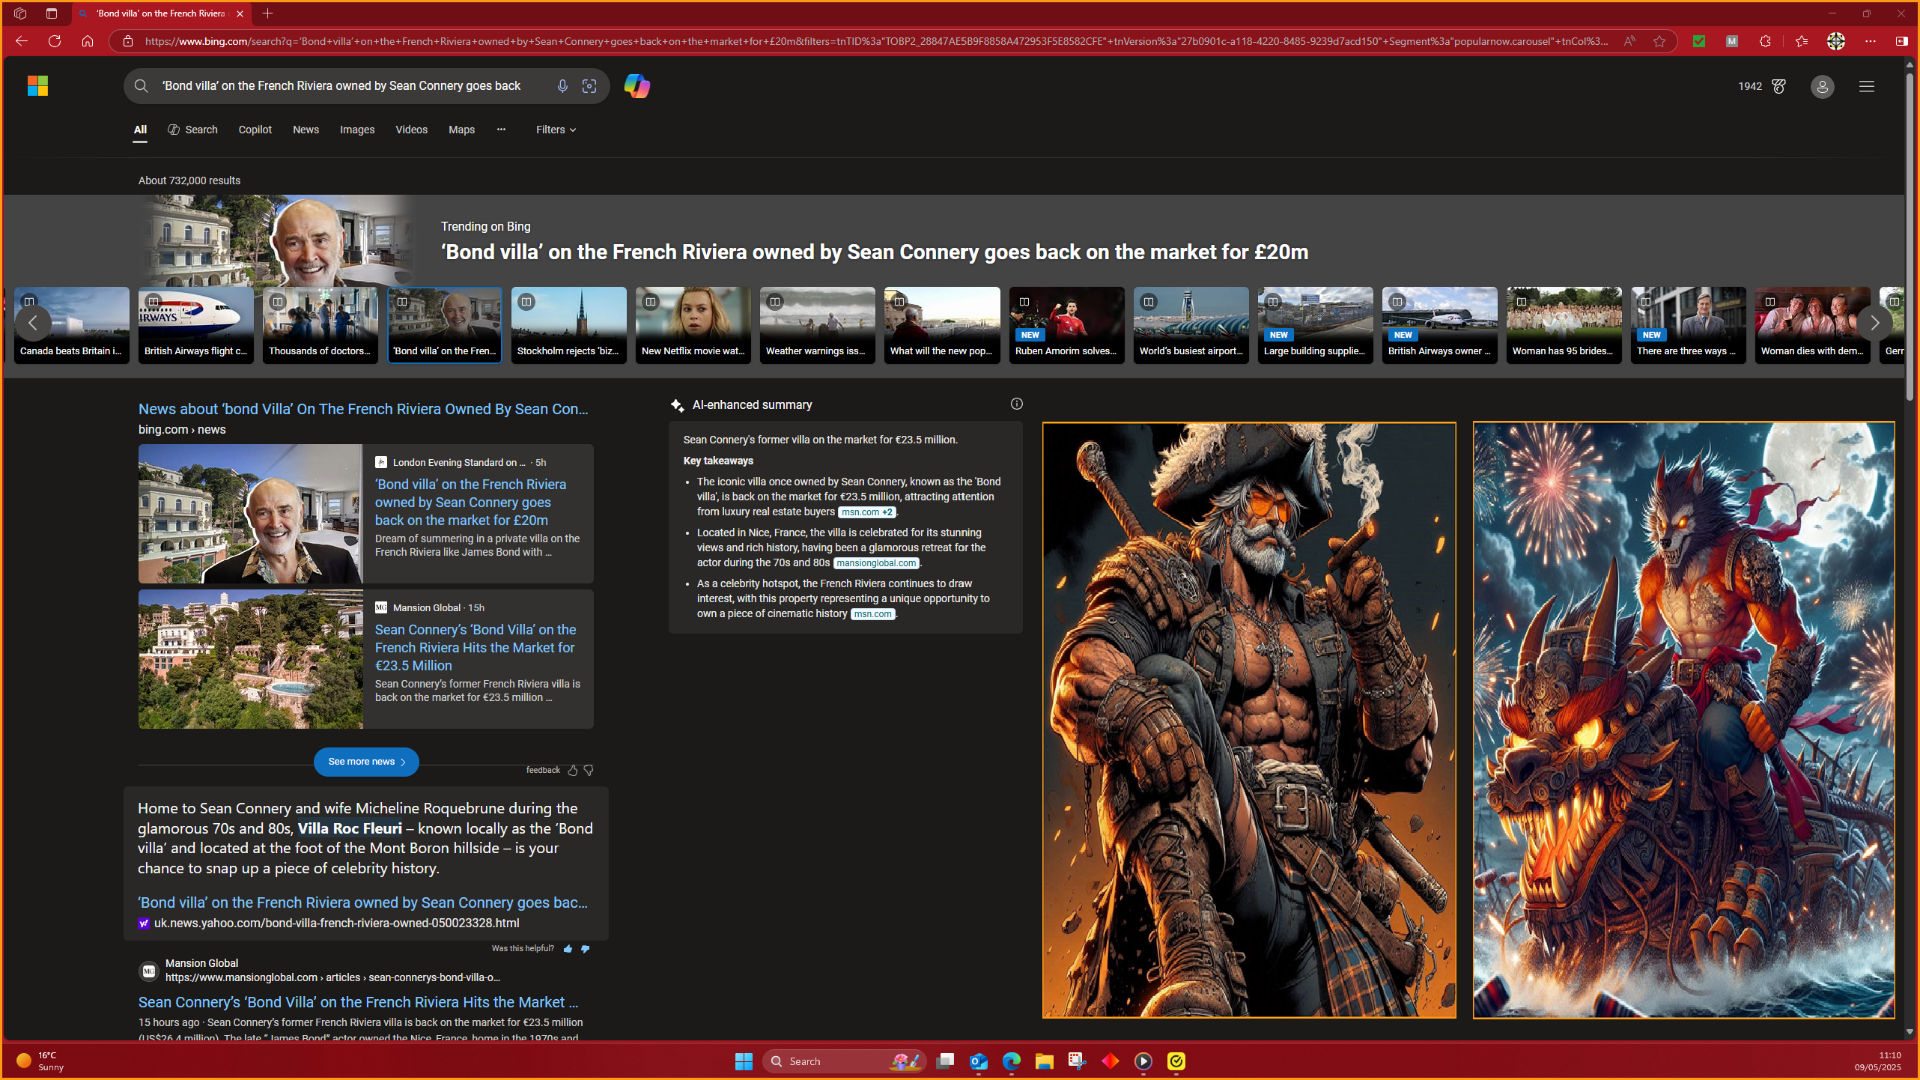Open tab actions menu icon
The height and width of the screenshot is (1080, 1920).
click(51, 13)
